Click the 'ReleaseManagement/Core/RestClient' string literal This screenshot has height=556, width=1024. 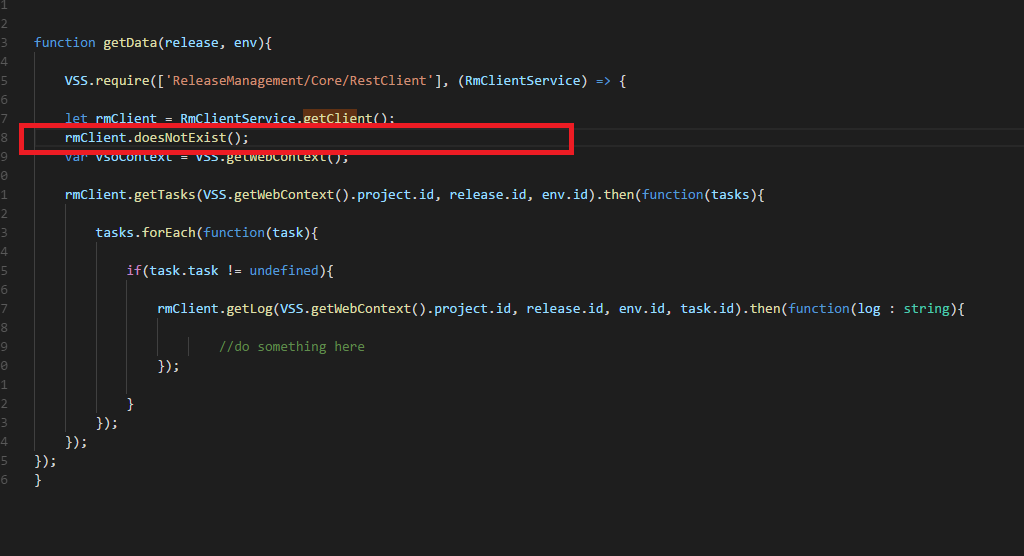click(x=299, y=80)
